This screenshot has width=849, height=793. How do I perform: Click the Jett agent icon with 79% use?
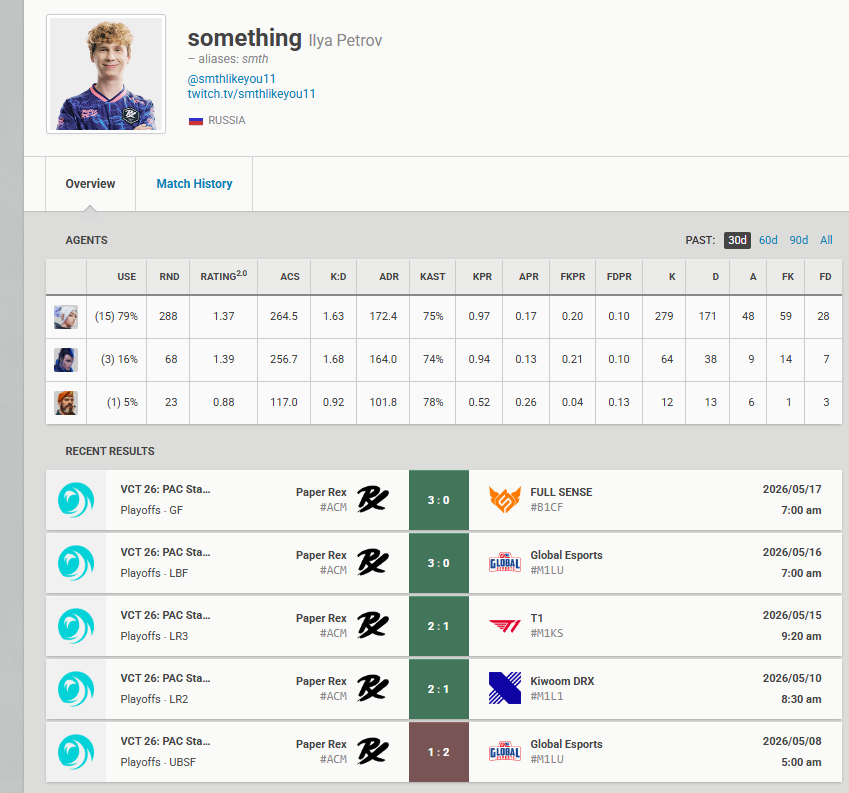coord(66,317)
